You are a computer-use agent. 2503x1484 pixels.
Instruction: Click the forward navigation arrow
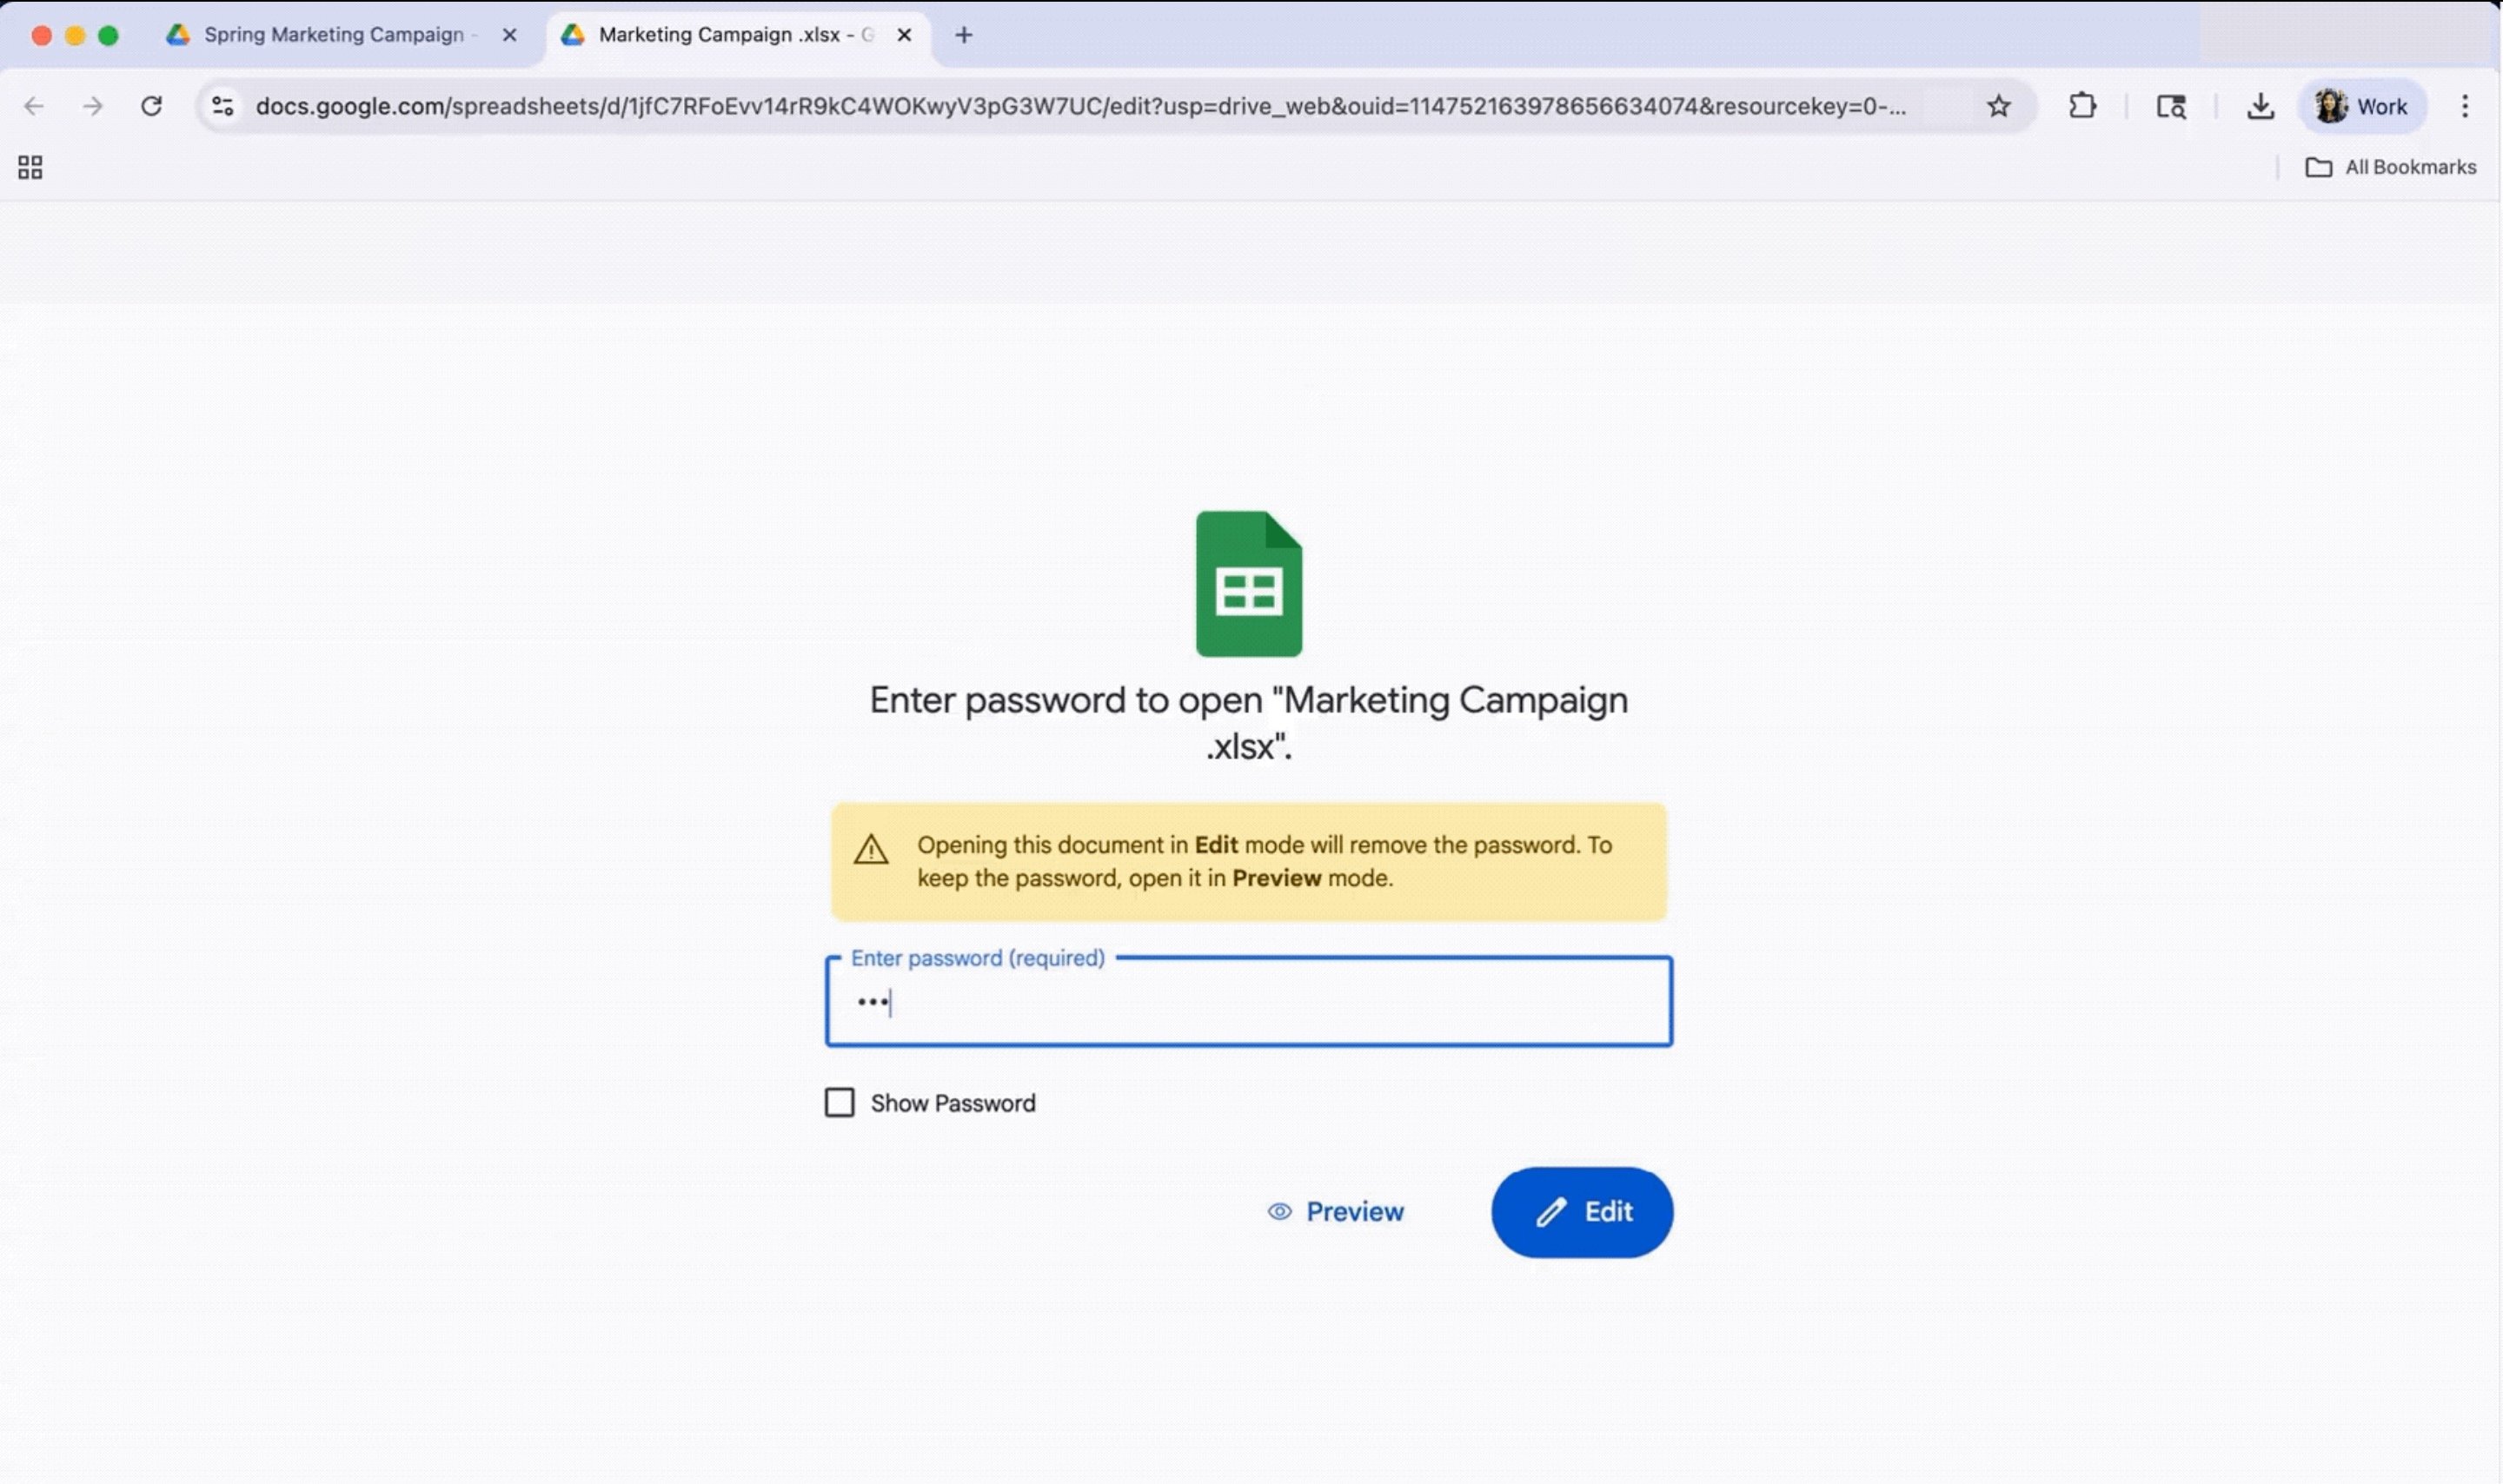93,106
